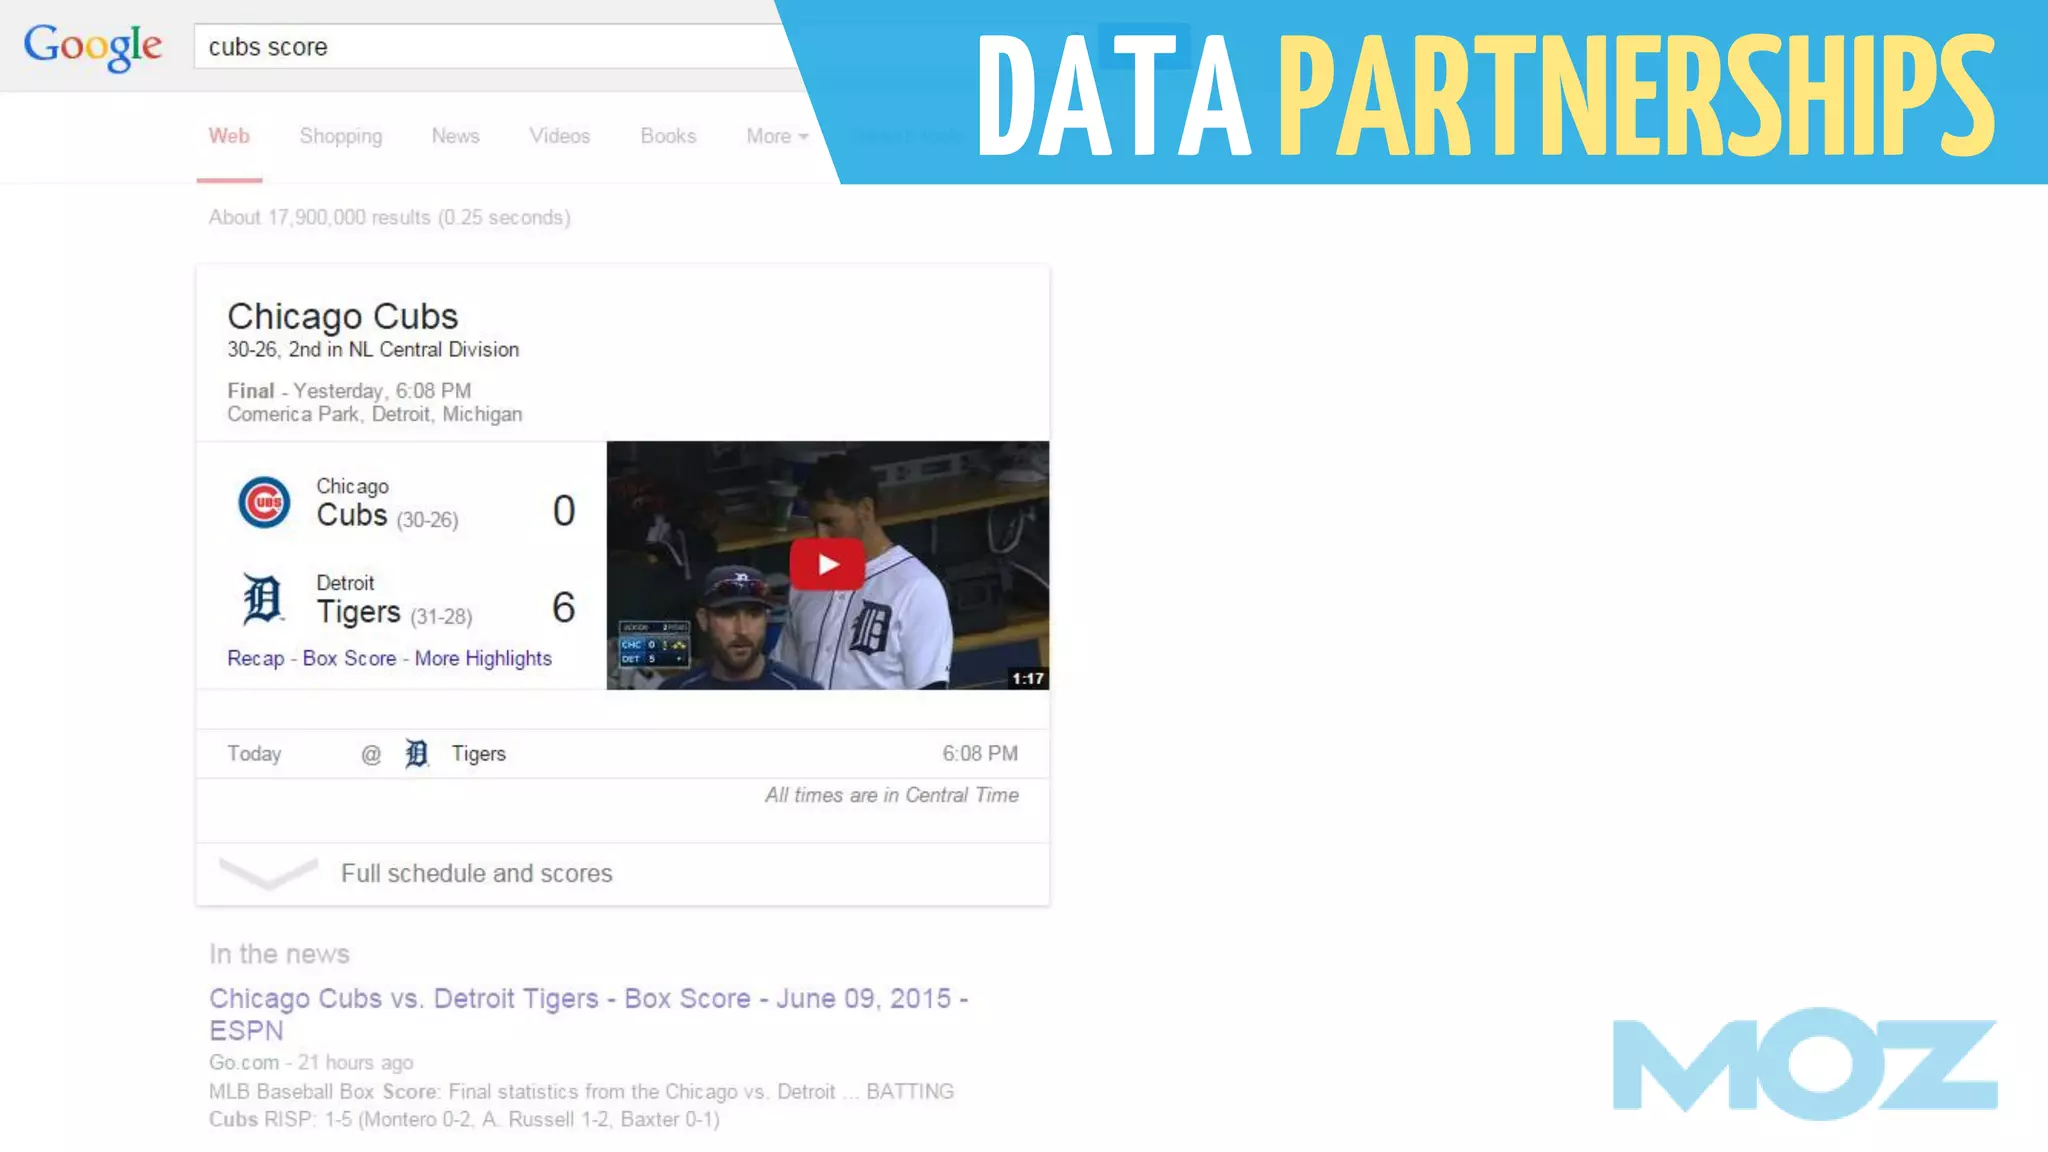The height and width of the screenshot is (1152, 2048).
Task: Click the In the news heading
Action: tap(279, 954)
